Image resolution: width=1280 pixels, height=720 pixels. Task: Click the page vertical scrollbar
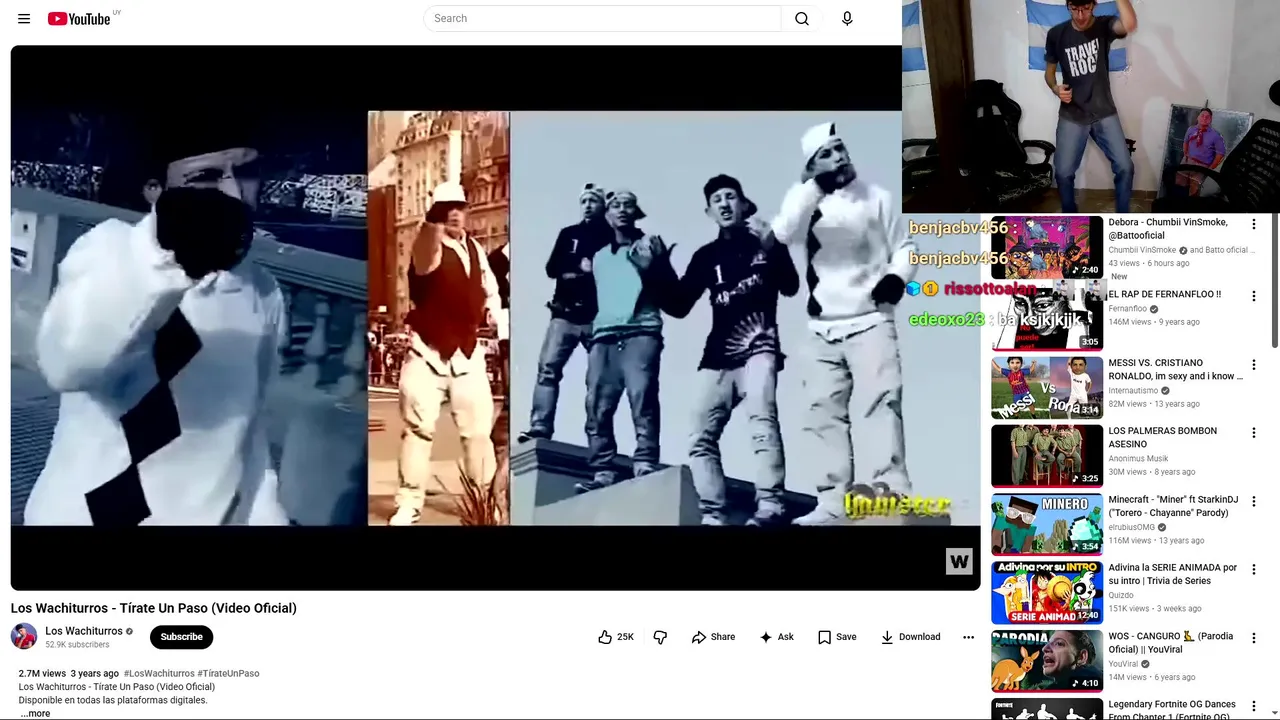coord(1274,282)
